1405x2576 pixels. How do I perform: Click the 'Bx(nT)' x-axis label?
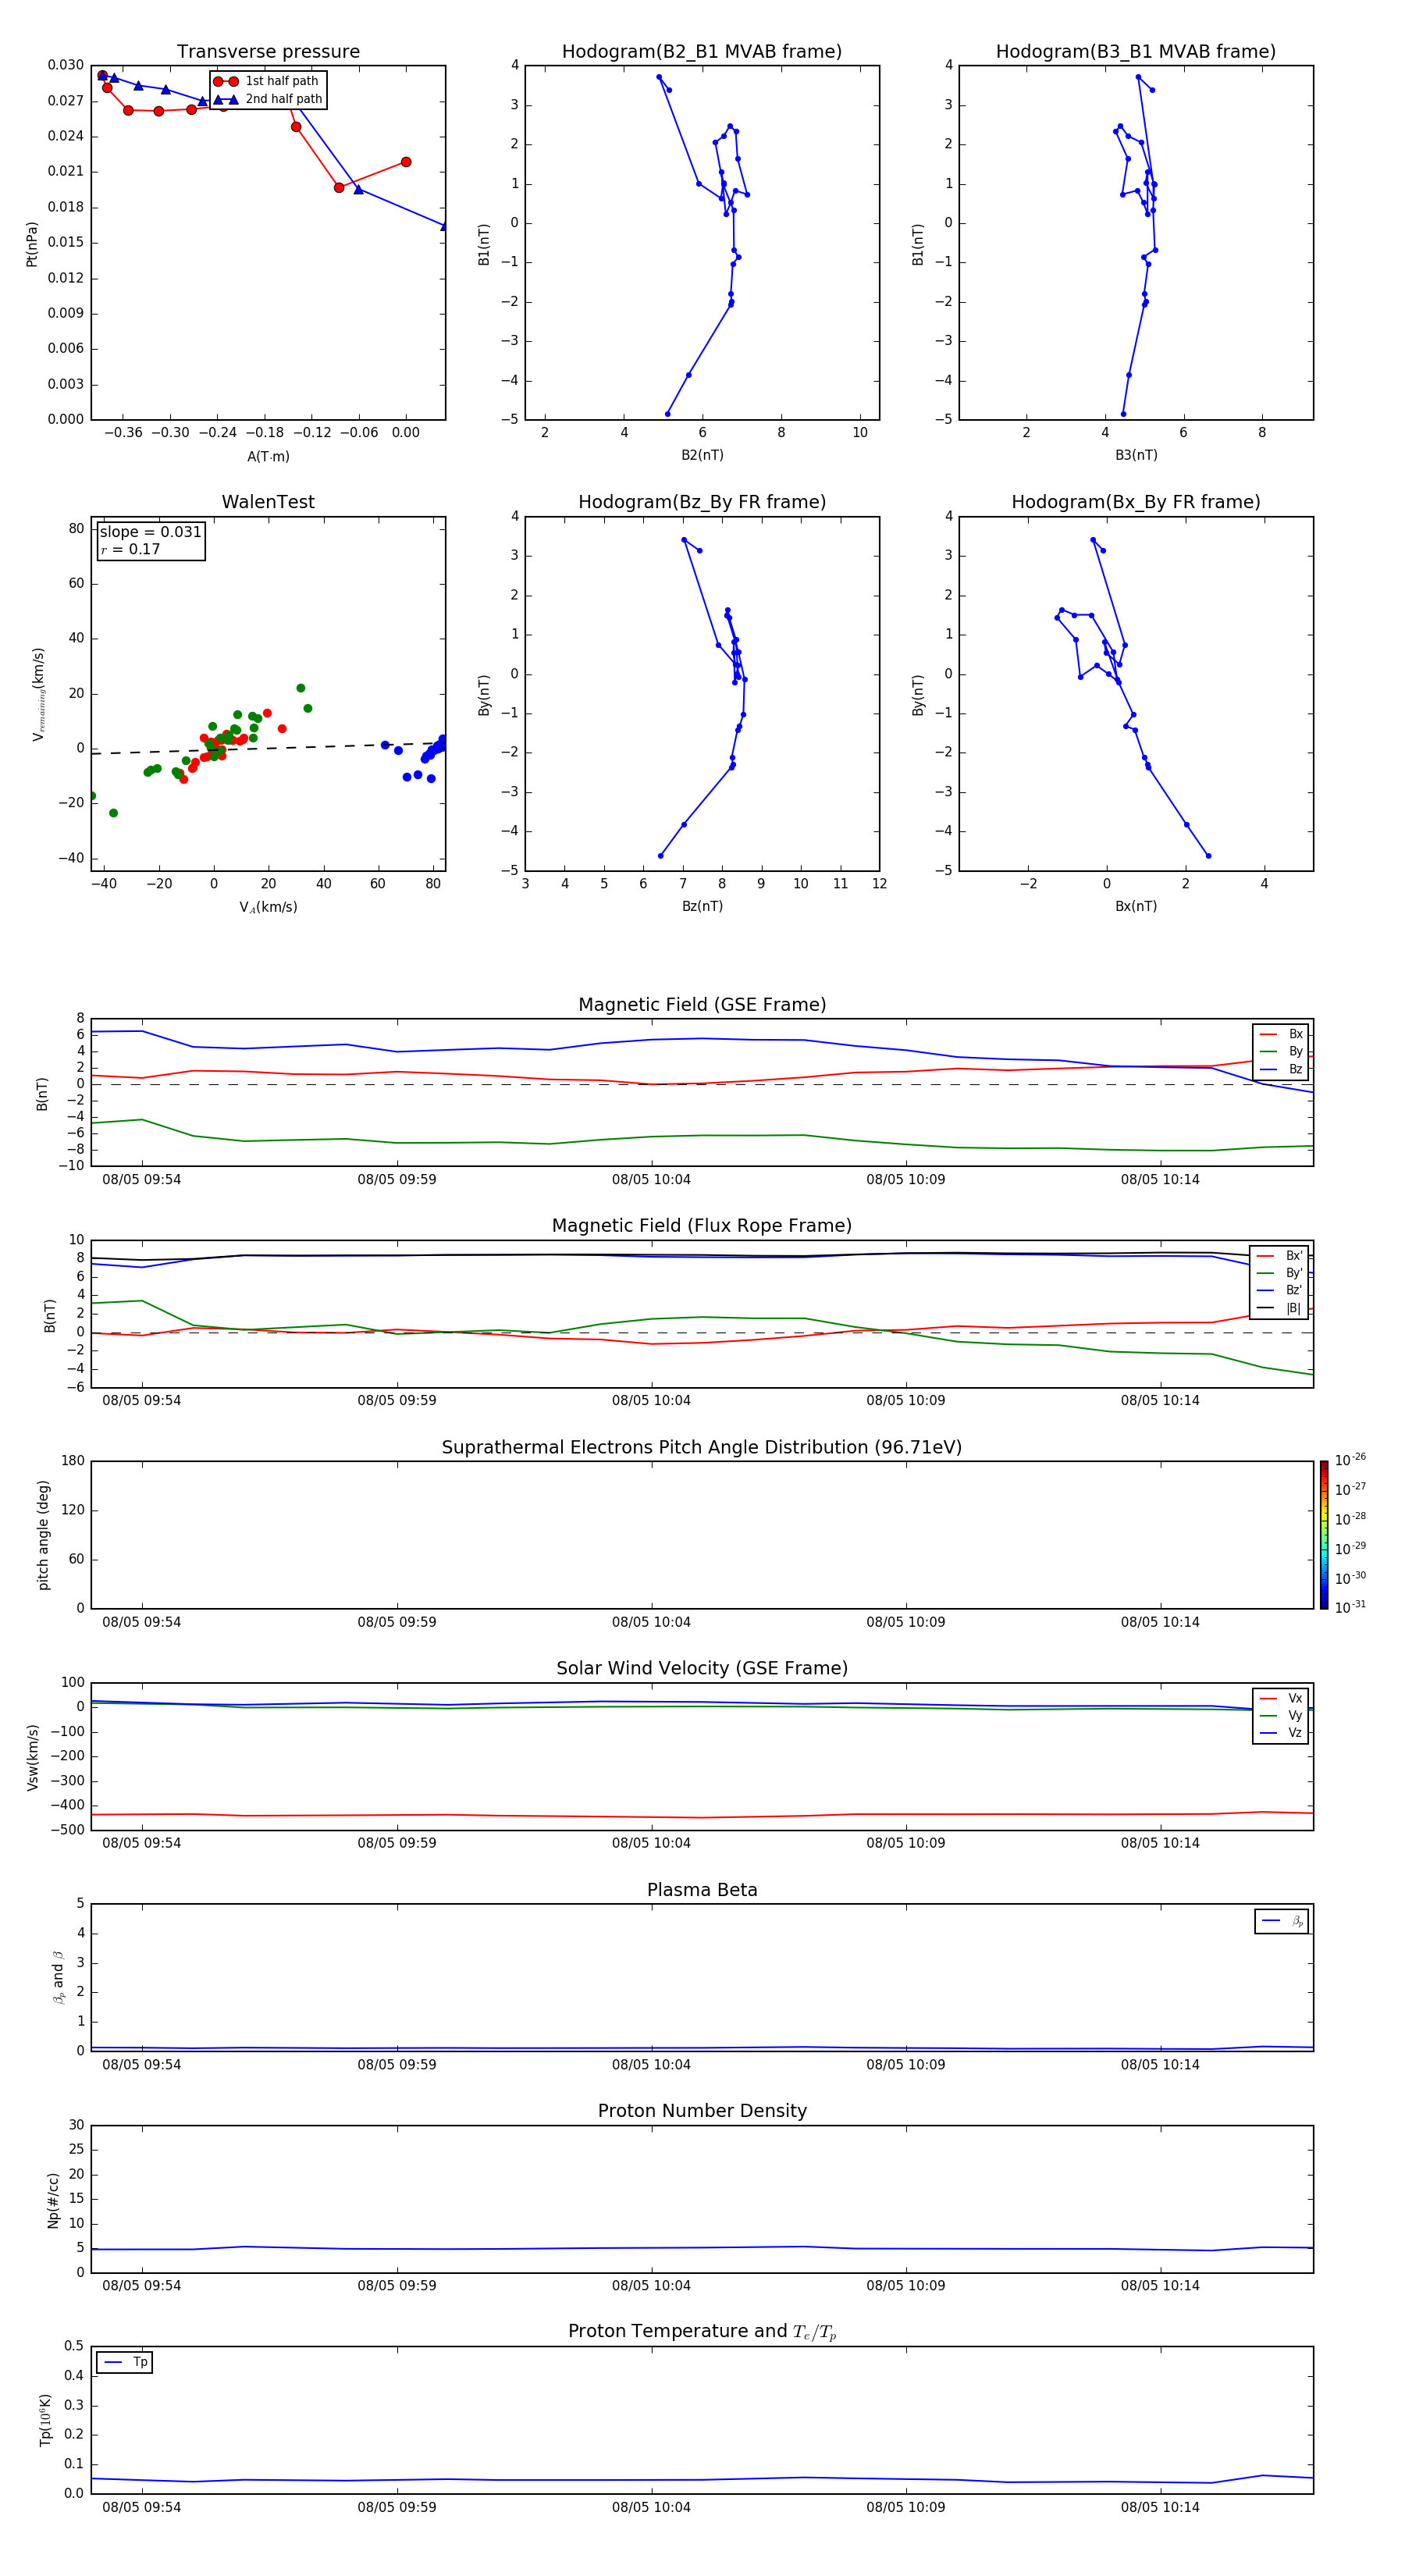[x=1136, y=906]
